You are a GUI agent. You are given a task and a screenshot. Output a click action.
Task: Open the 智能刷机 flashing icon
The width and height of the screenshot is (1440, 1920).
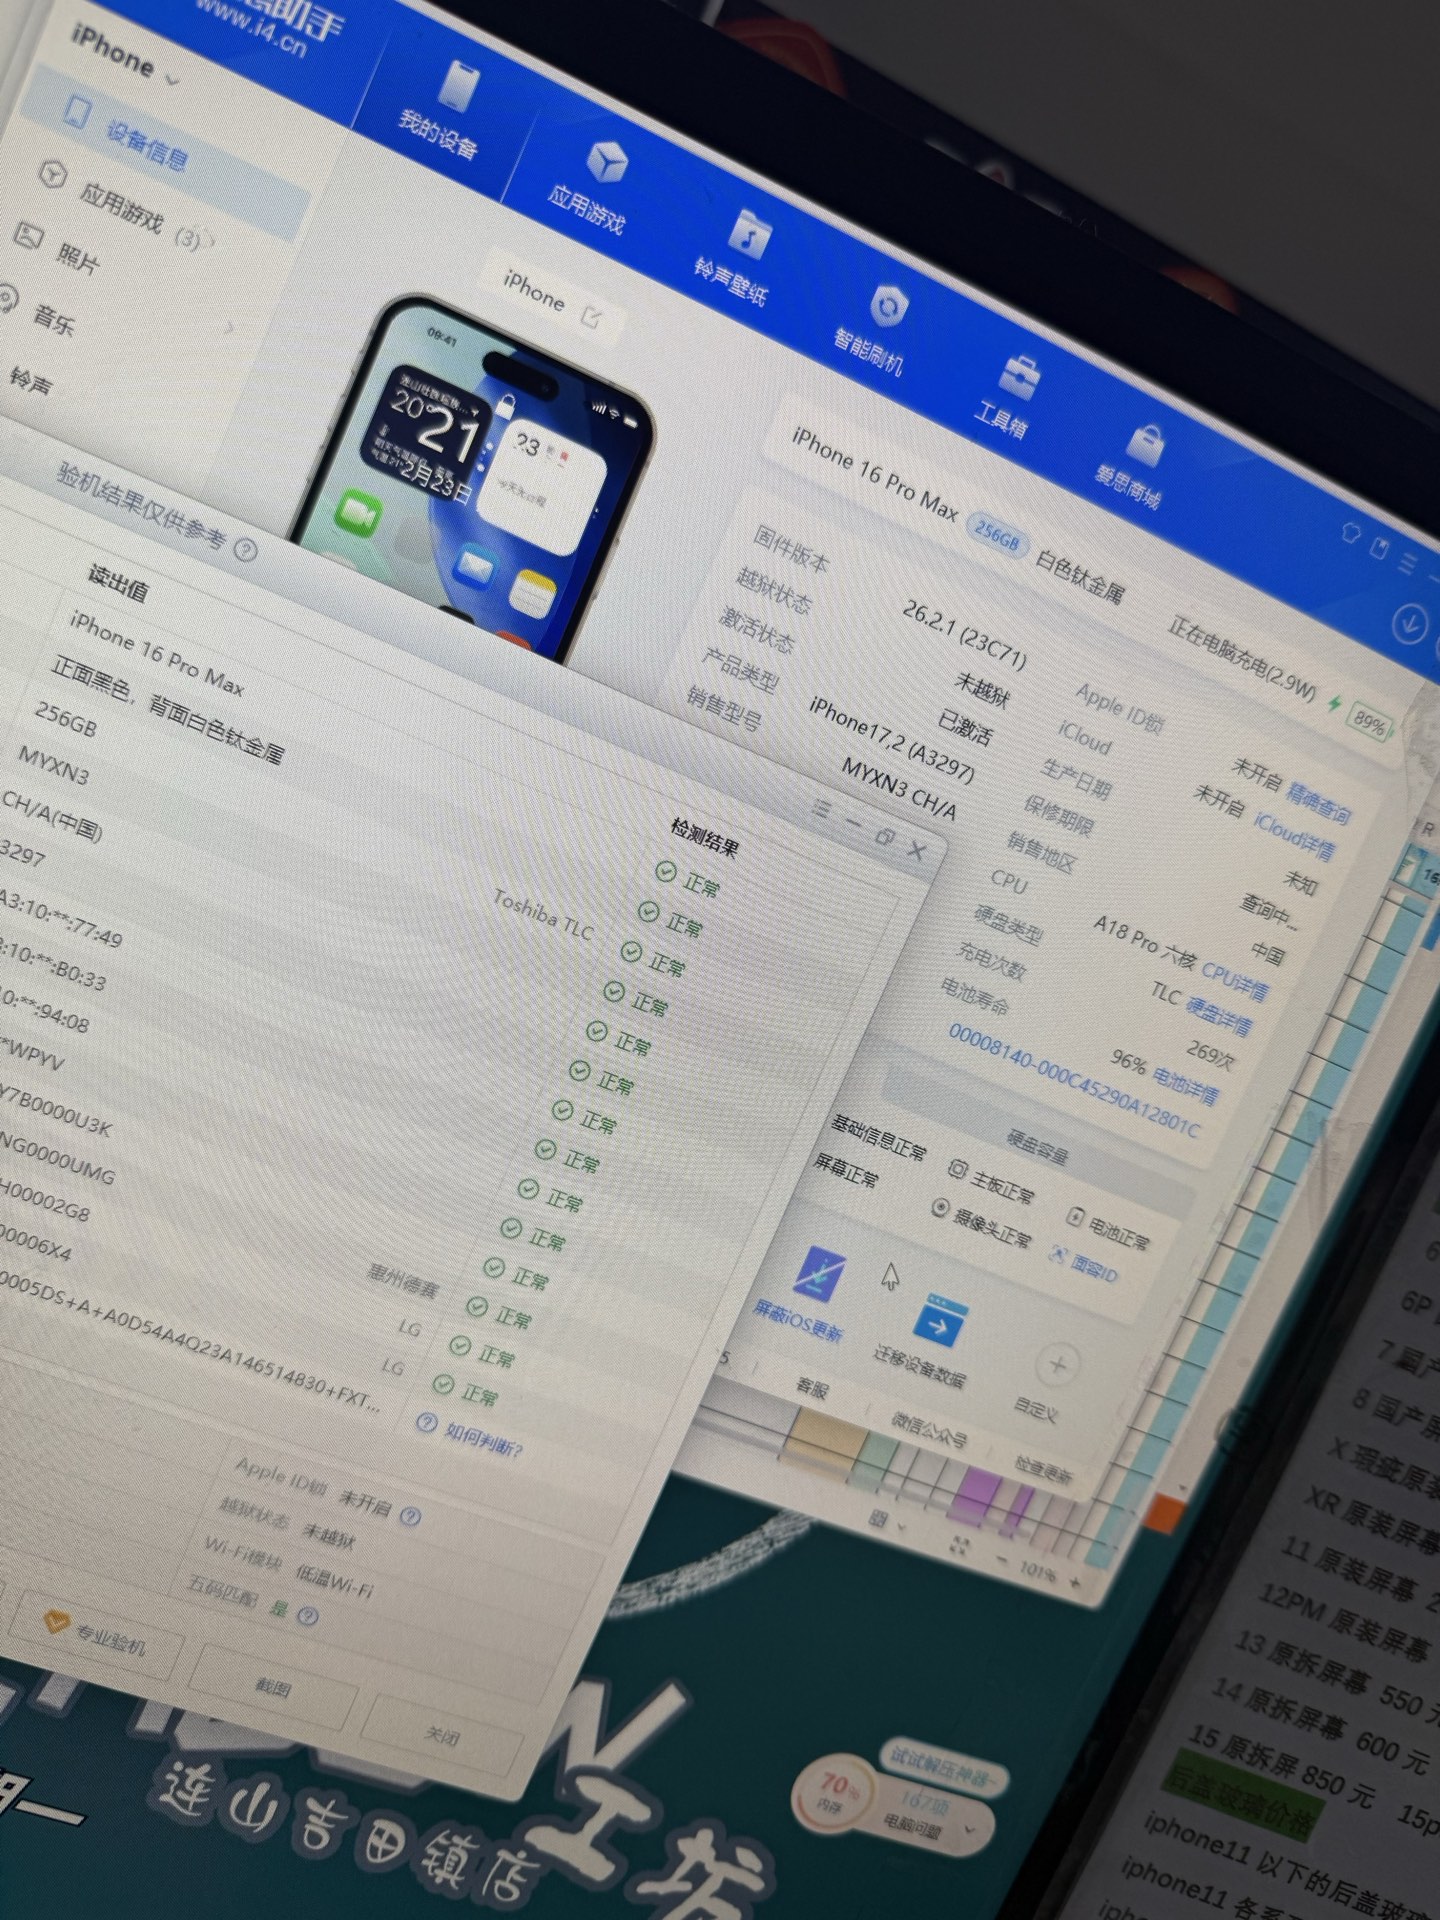click(885, 307)
